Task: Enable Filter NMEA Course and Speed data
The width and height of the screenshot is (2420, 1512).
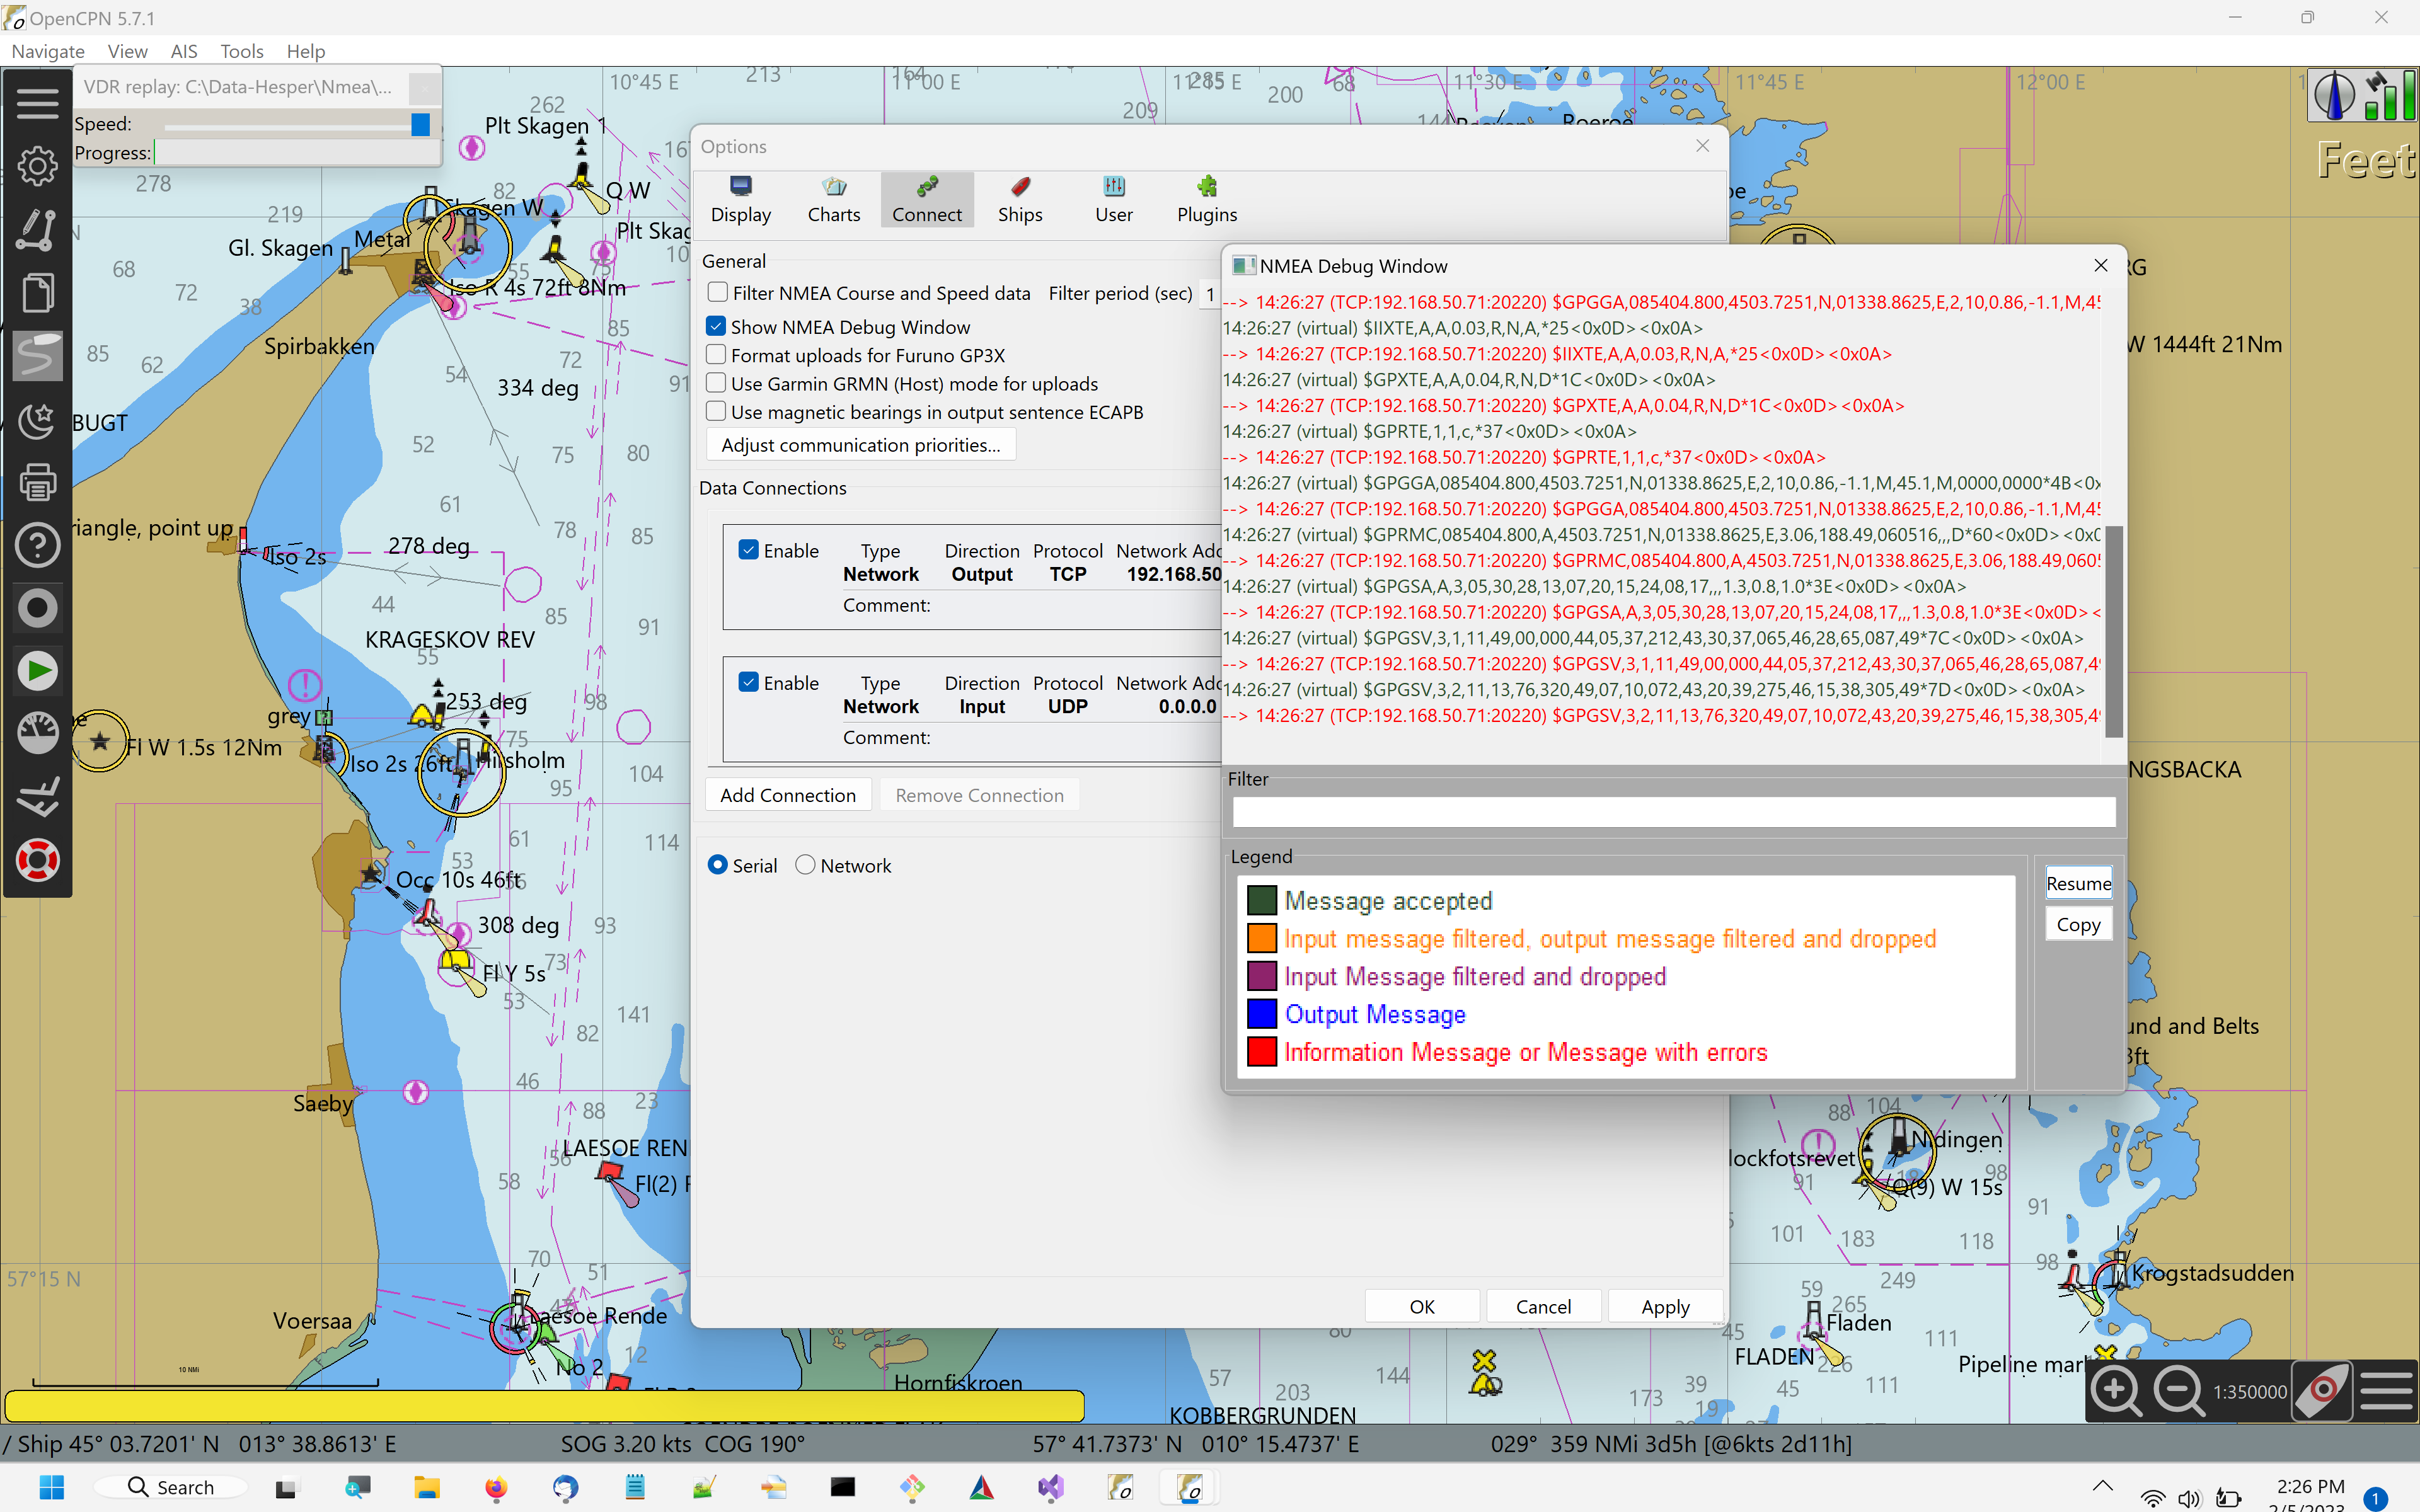Action: pyautogui.click(x=717, y=291)
